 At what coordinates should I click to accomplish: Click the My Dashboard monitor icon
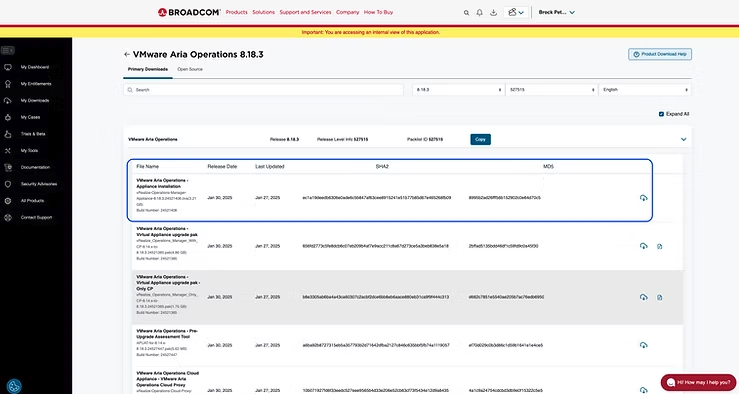click(x=8, y=67)
